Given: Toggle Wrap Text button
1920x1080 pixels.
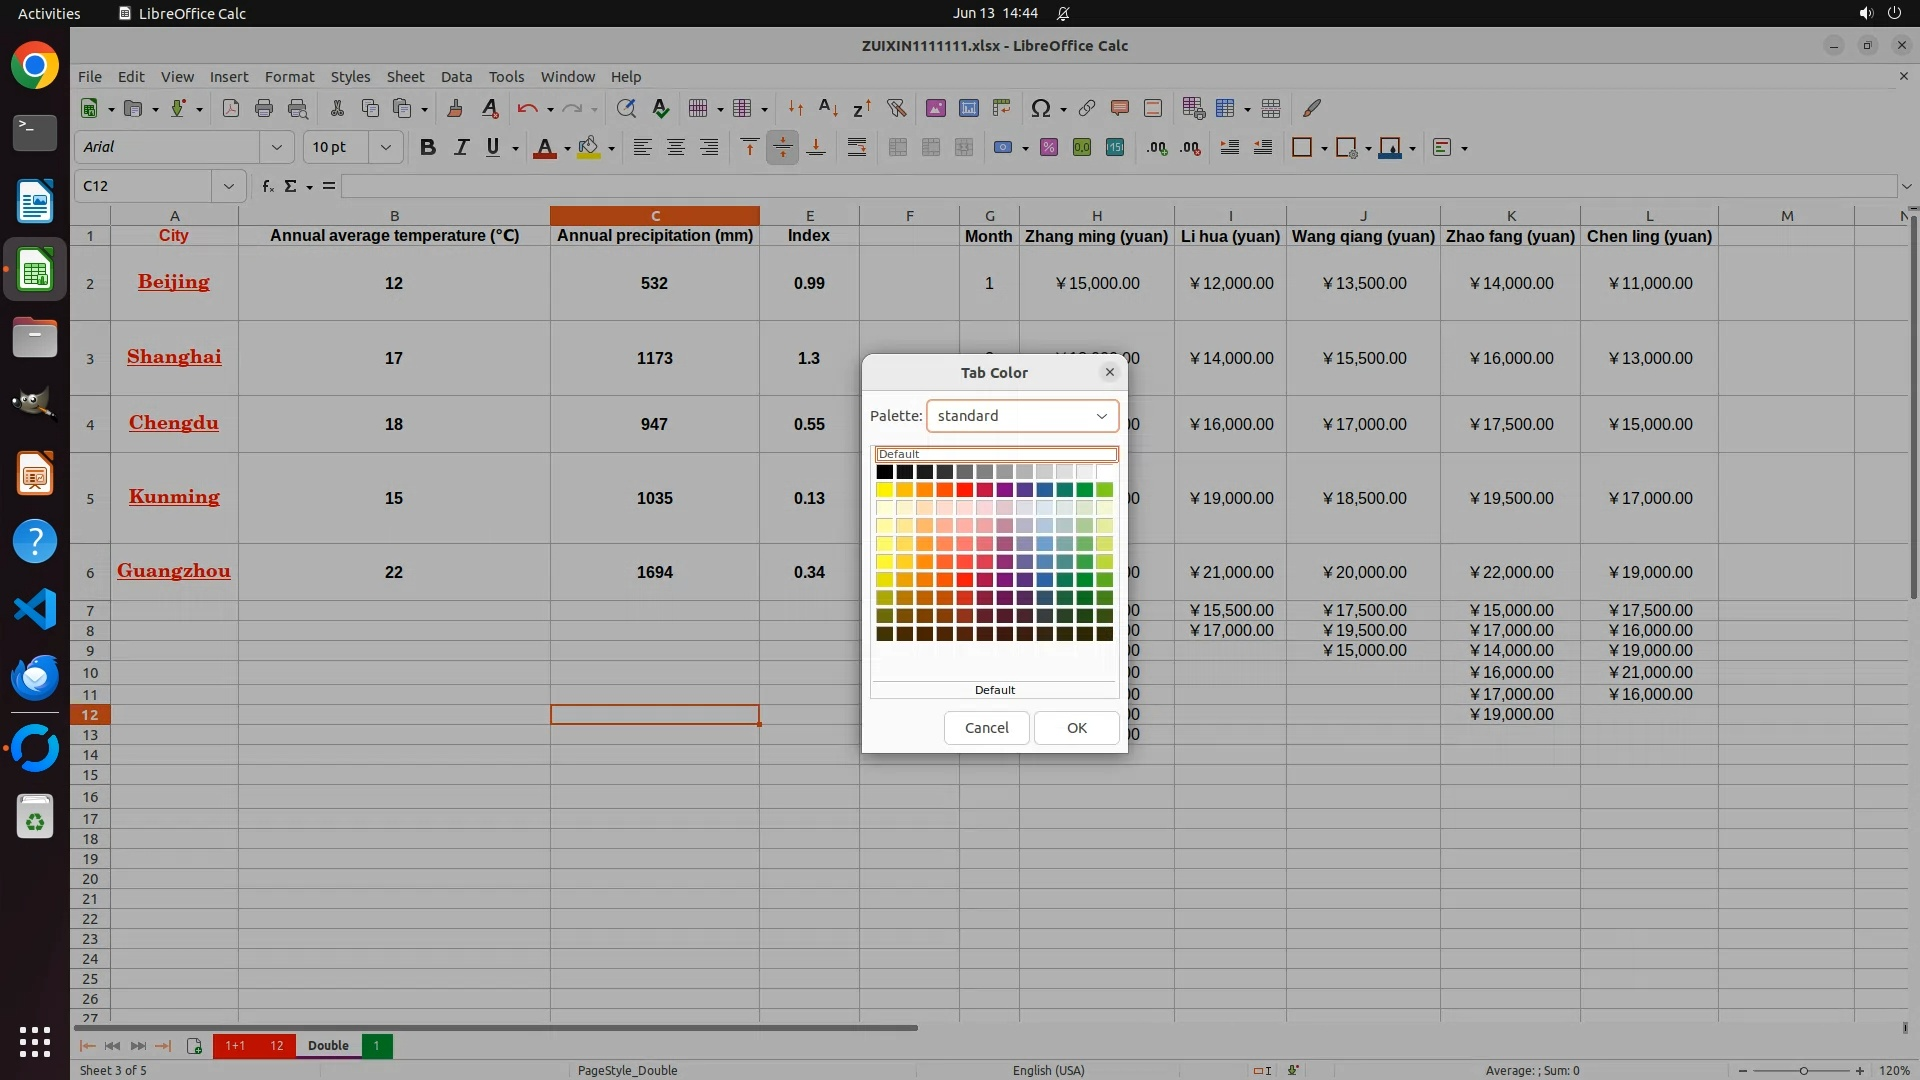Looking at the screenshot, I should click(857, 147).
